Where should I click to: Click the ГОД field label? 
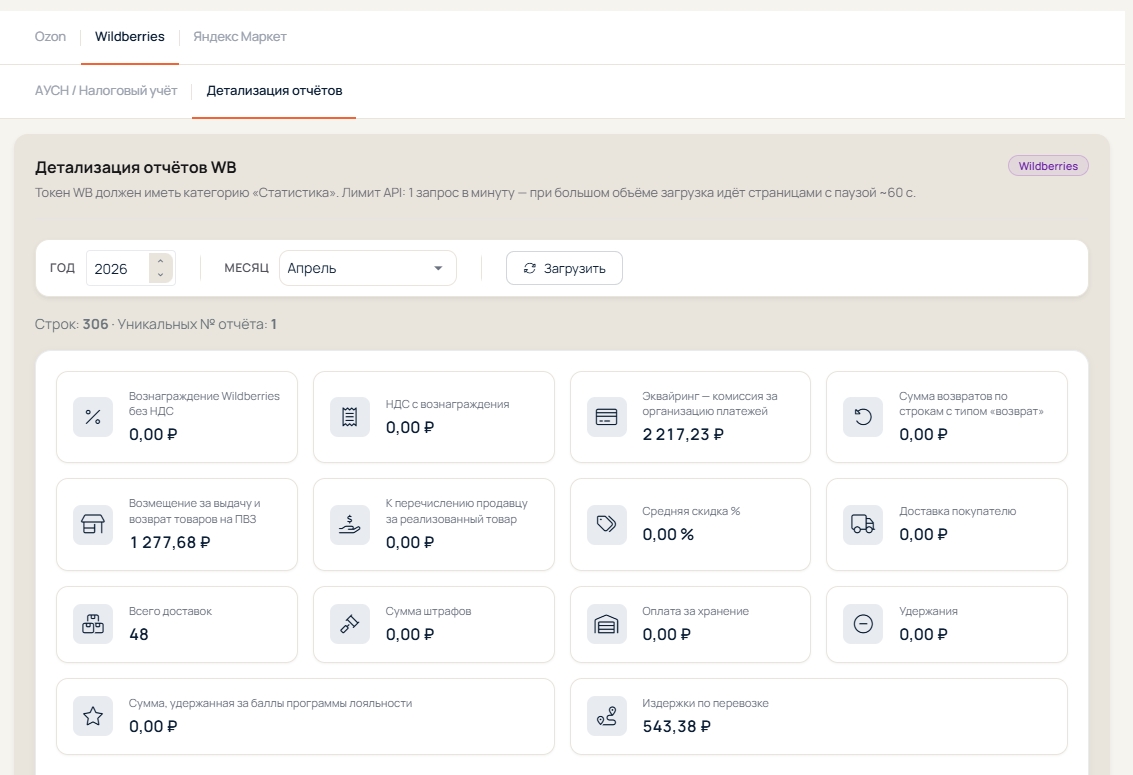(x=62, y=268)
